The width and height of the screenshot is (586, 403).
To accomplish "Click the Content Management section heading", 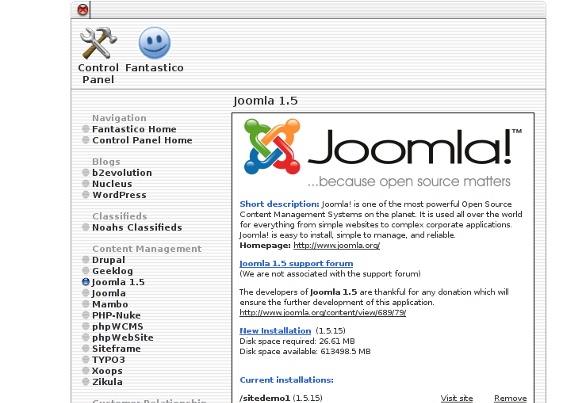I will tap(147, 249).
